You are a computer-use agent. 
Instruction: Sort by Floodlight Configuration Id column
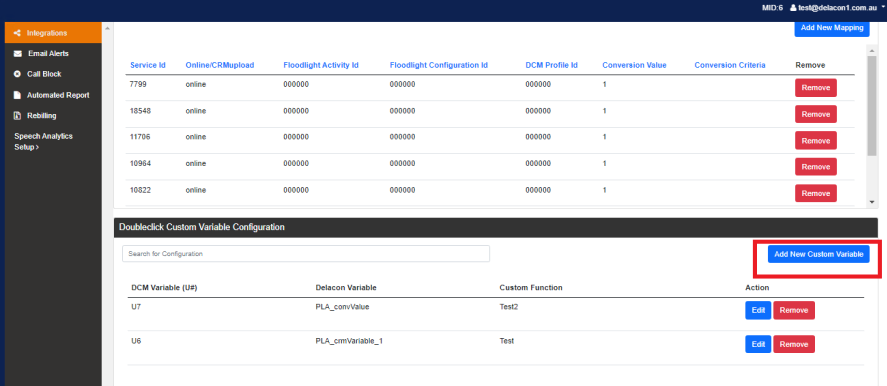pos(438,65)
